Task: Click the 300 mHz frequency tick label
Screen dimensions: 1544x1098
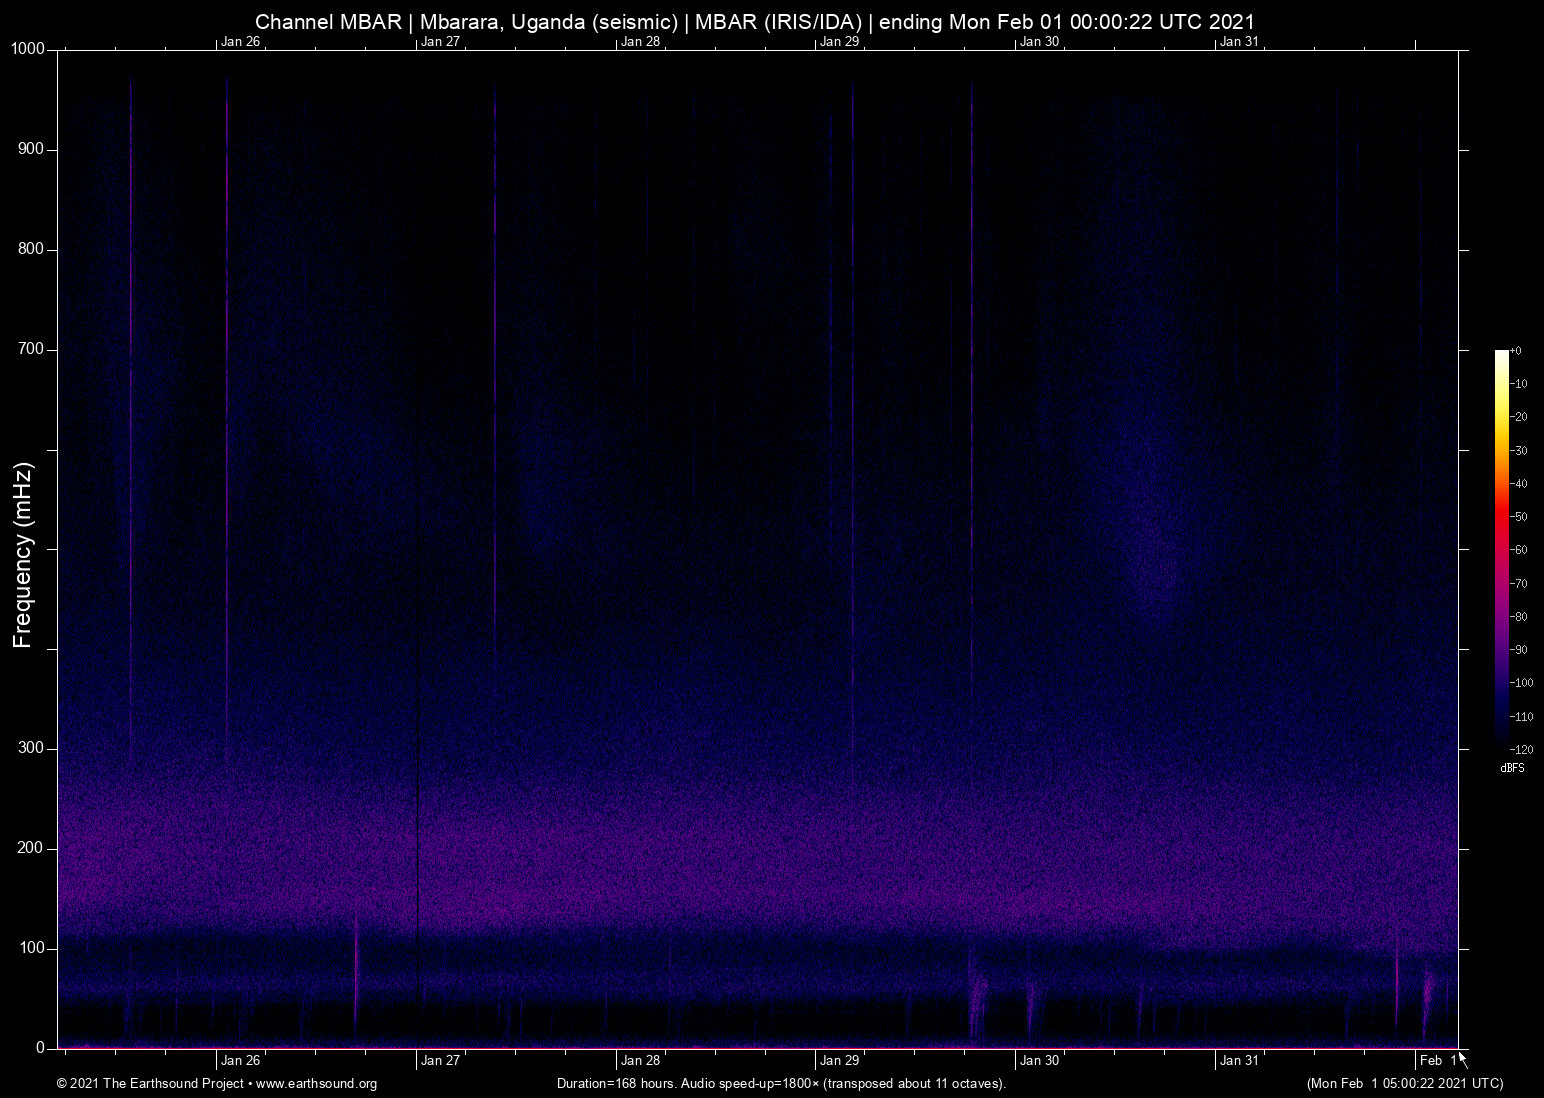Action: [x=31, y=748]
